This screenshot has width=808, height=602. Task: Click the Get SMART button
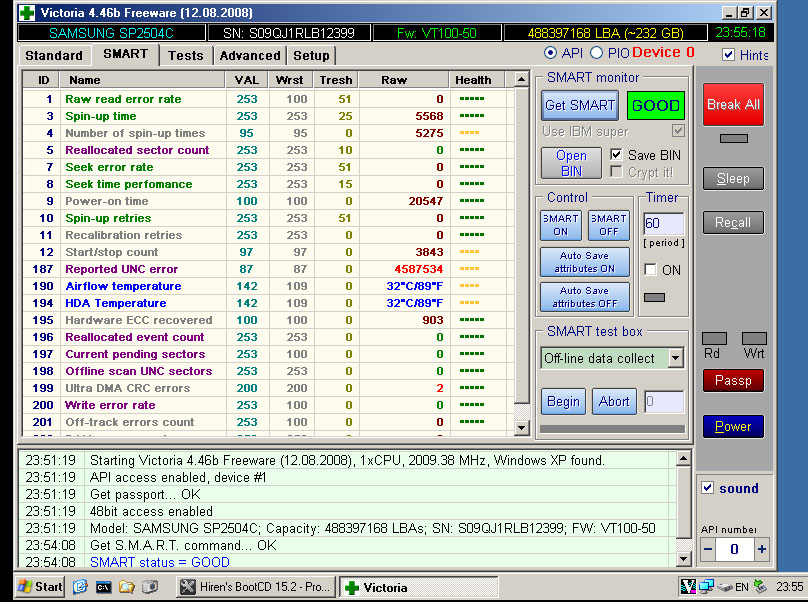coord(580,105)
